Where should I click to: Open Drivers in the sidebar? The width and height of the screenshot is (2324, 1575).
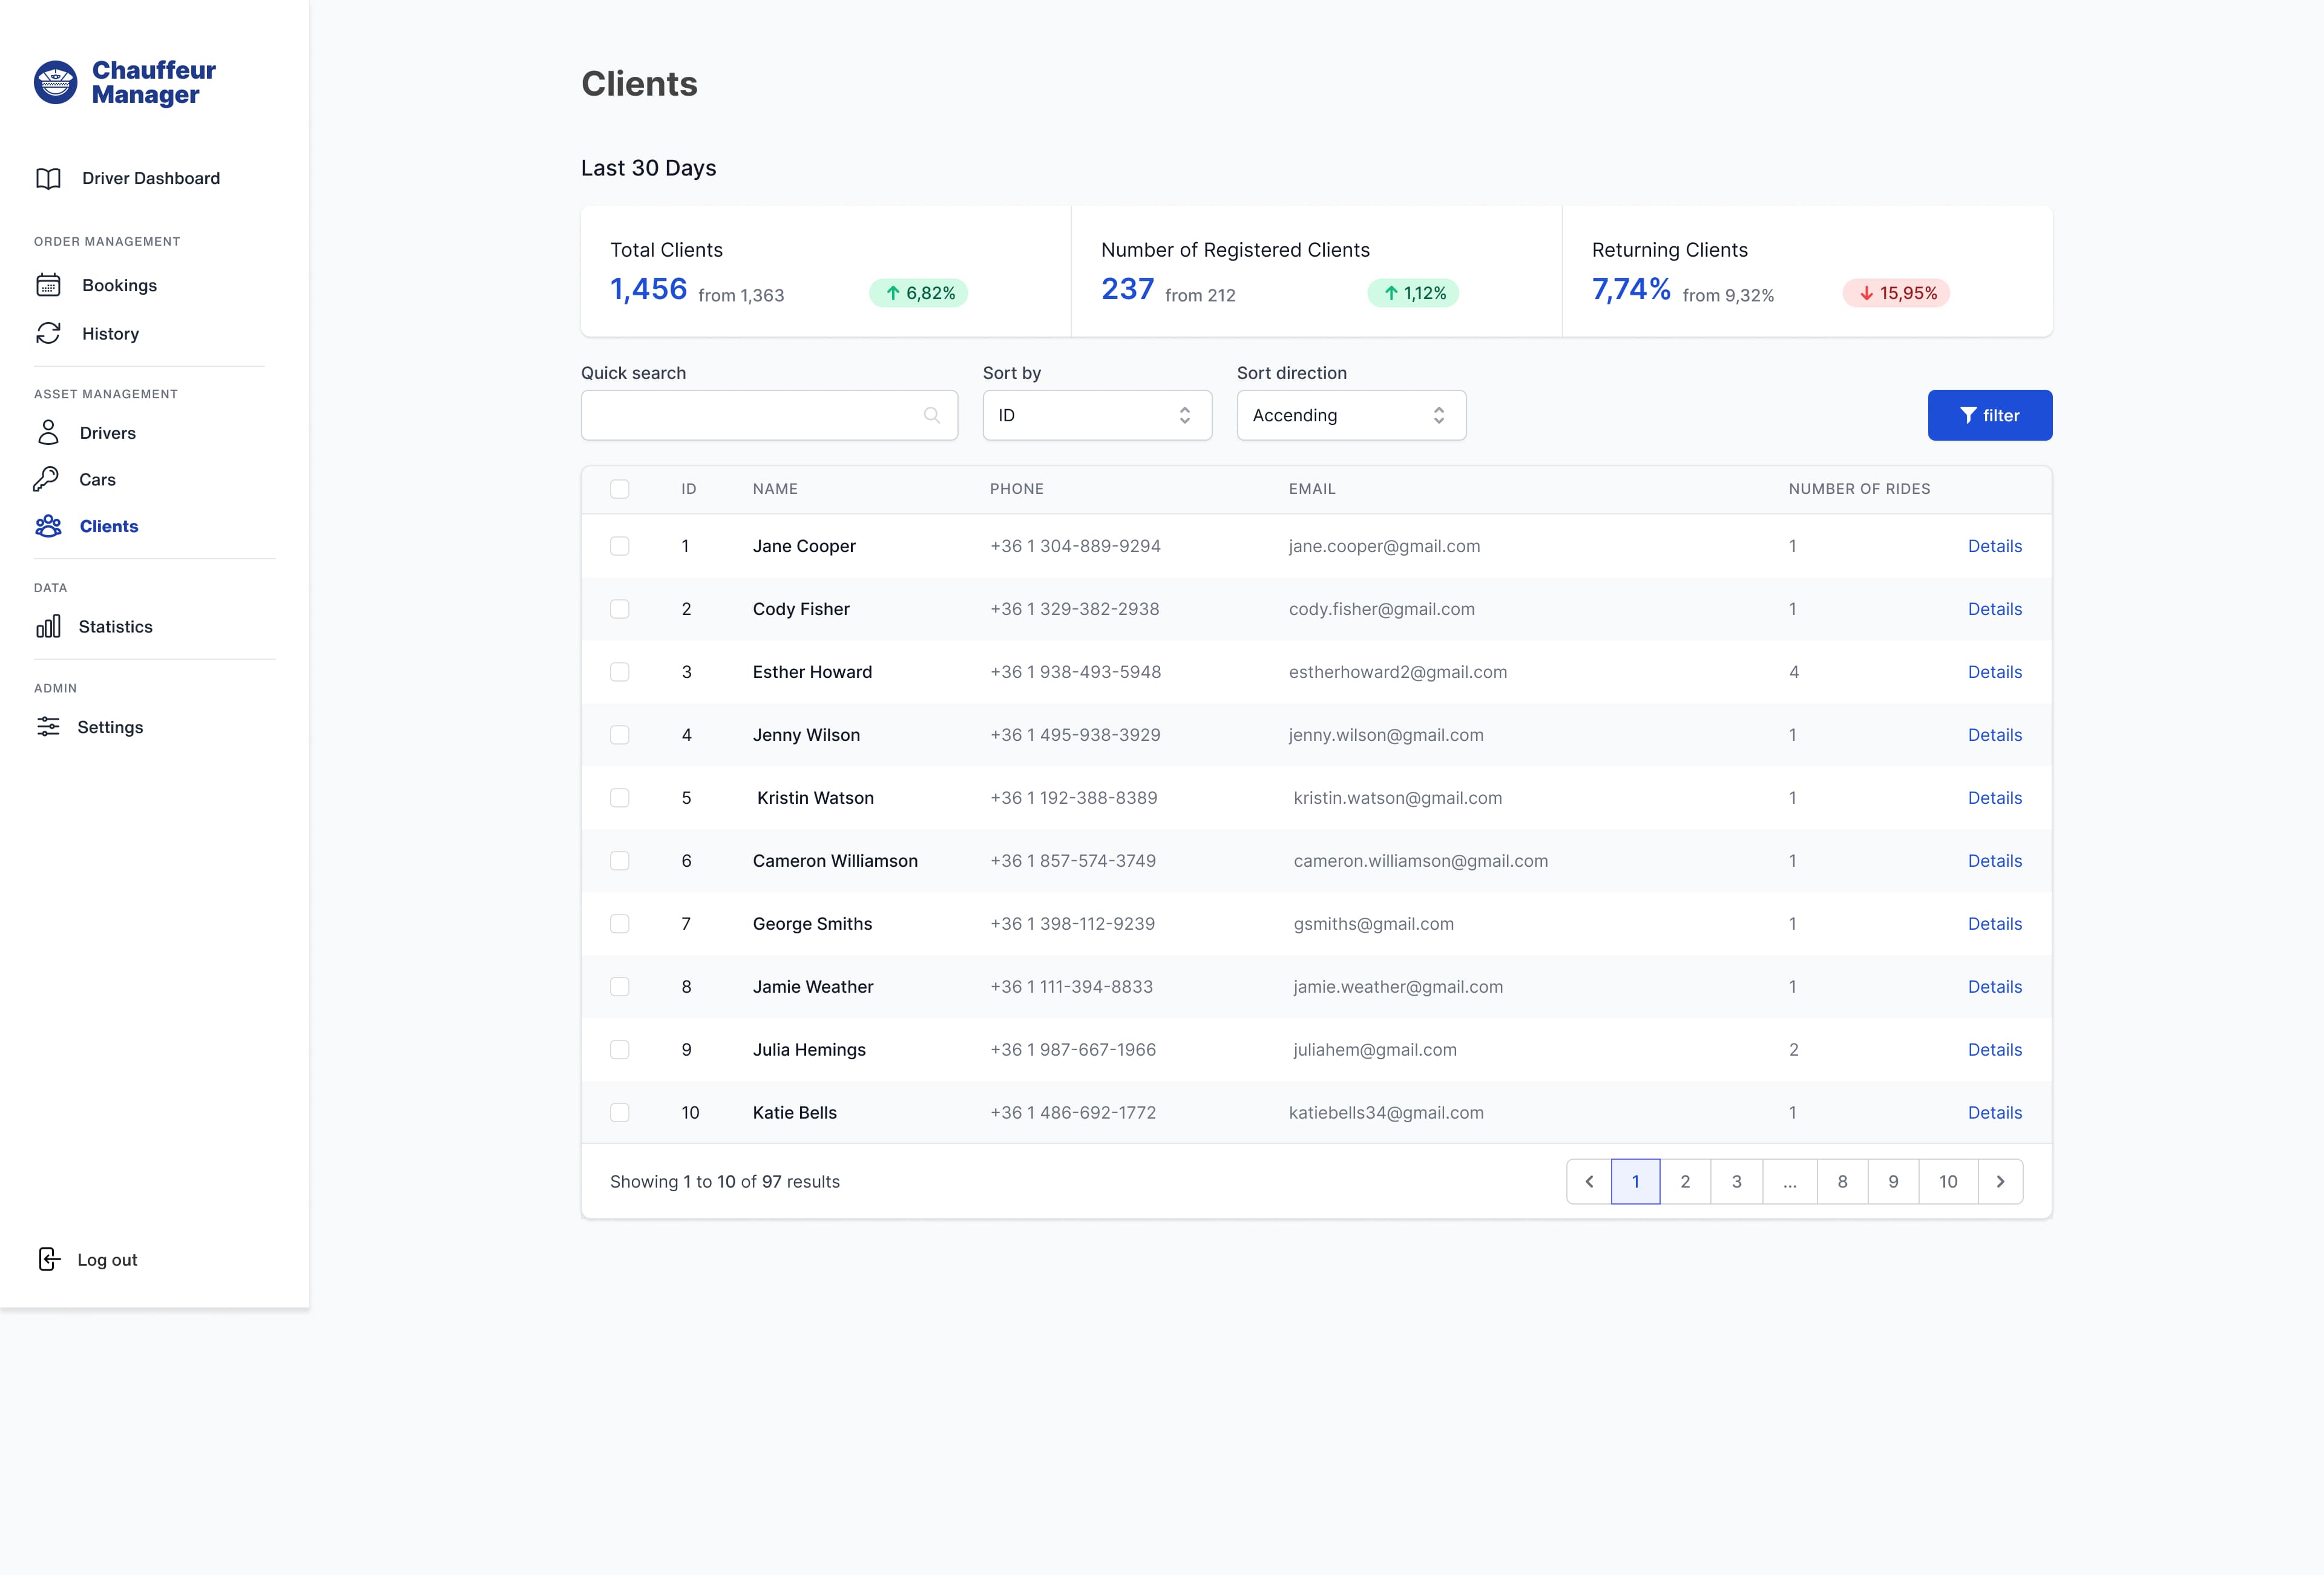click(107, 433)
